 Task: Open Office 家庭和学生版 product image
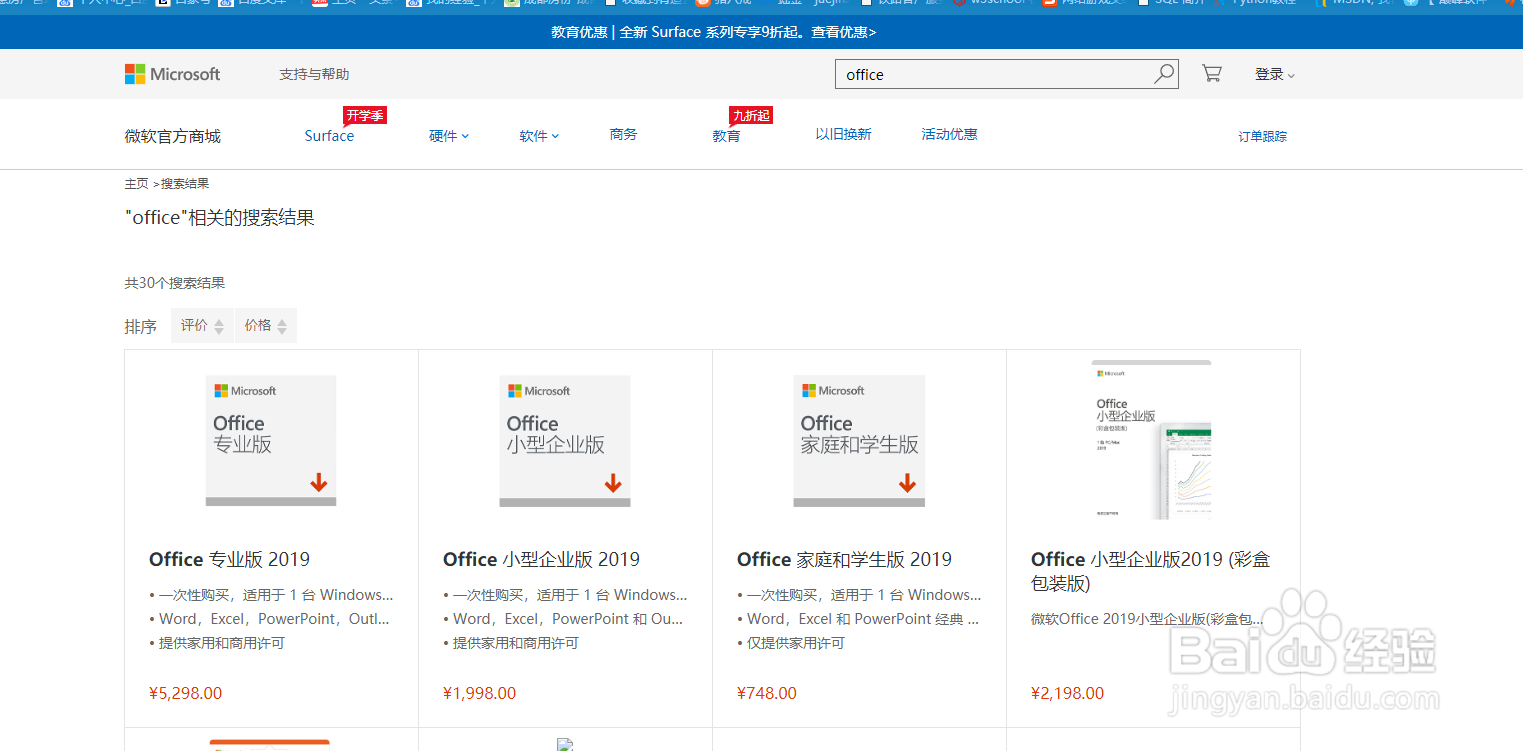[x=859, y=441]
